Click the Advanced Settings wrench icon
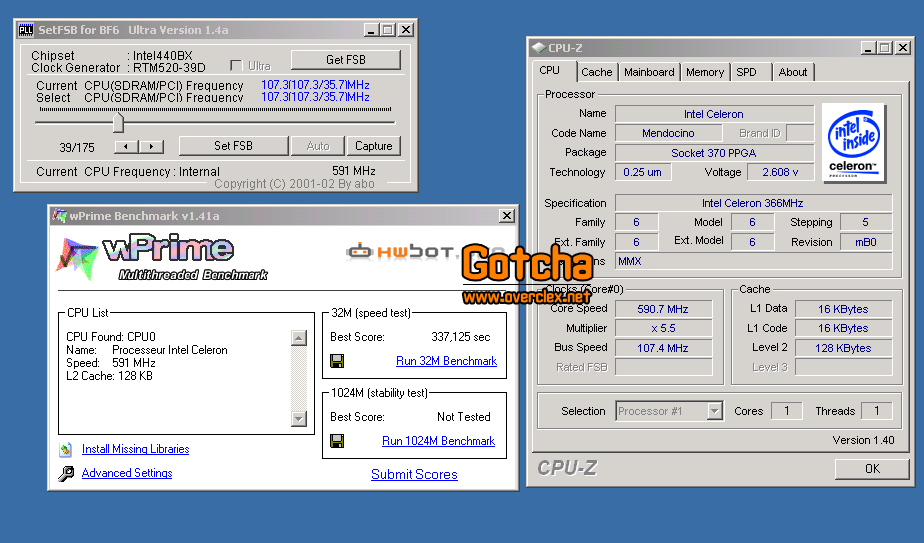Image resolution: width=924 pixels, height=543 pixels. pos(66,473)
